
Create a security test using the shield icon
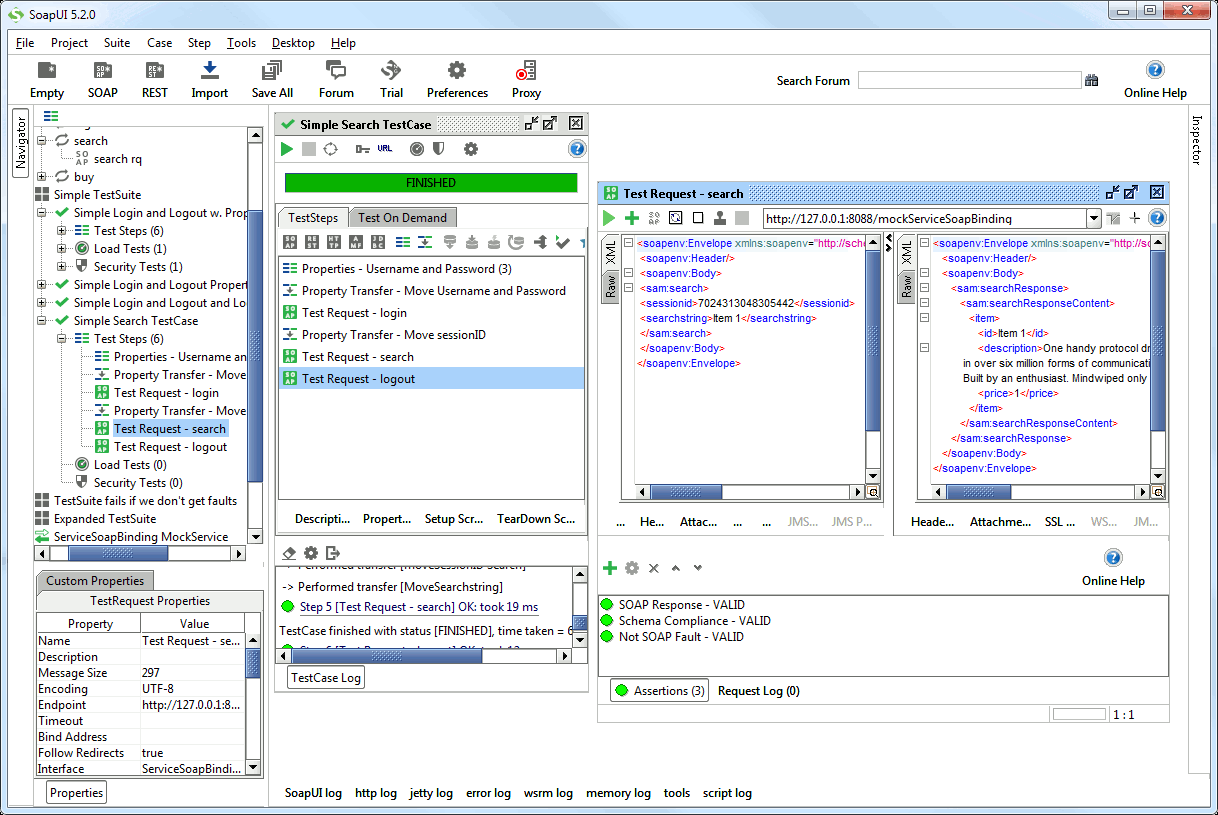(438, 149)
